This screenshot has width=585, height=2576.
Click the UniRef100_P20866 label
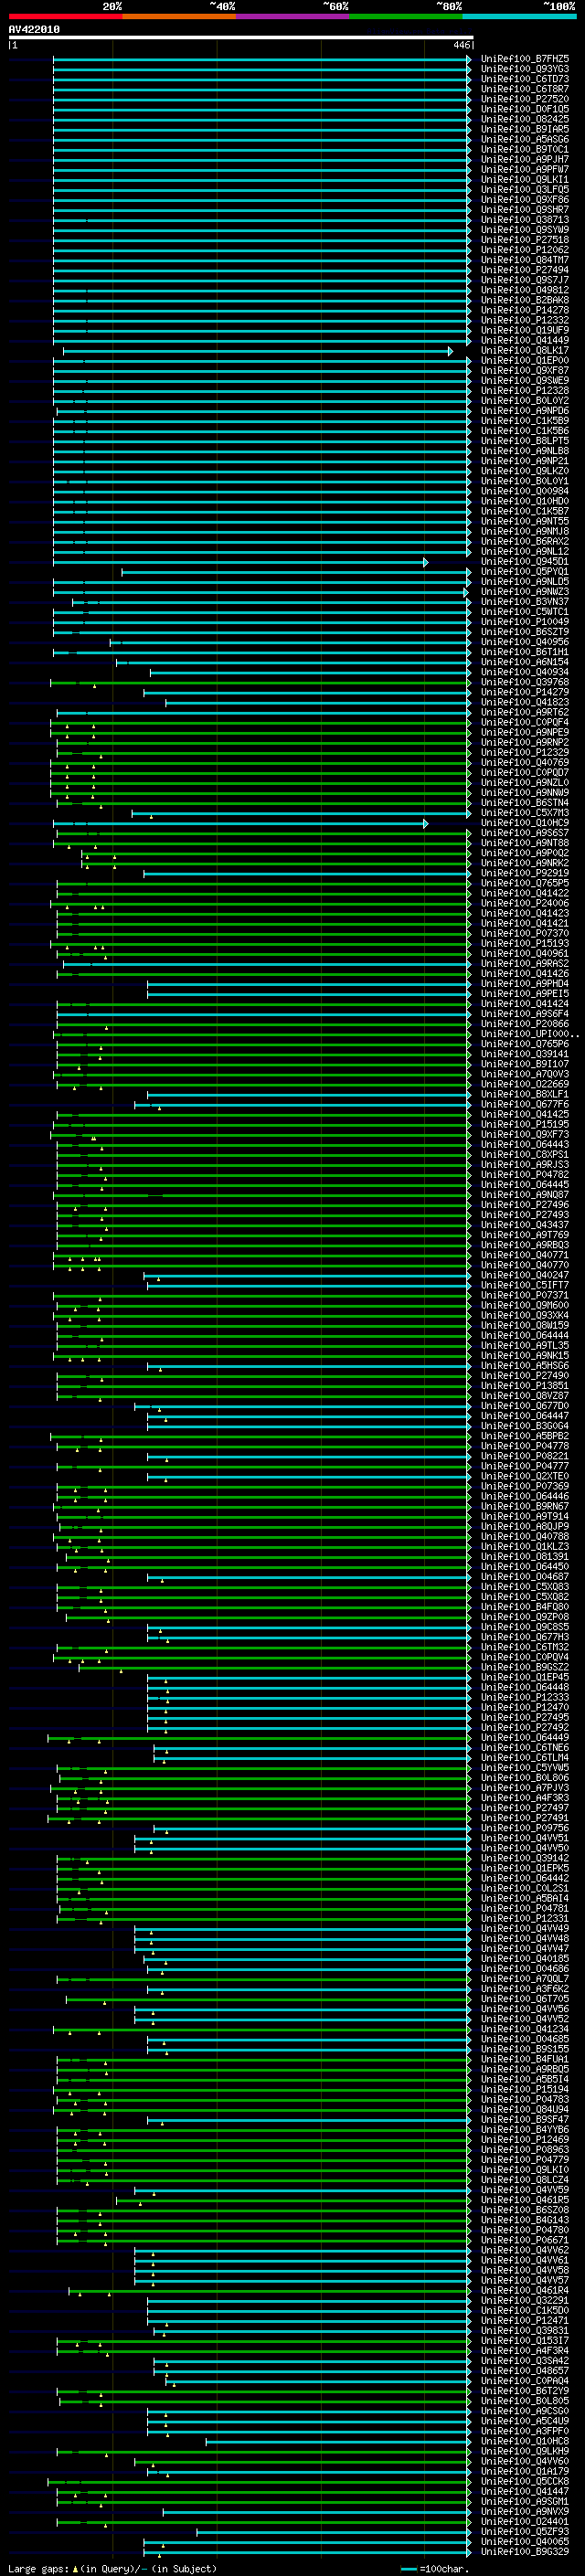coord(524,1024)
